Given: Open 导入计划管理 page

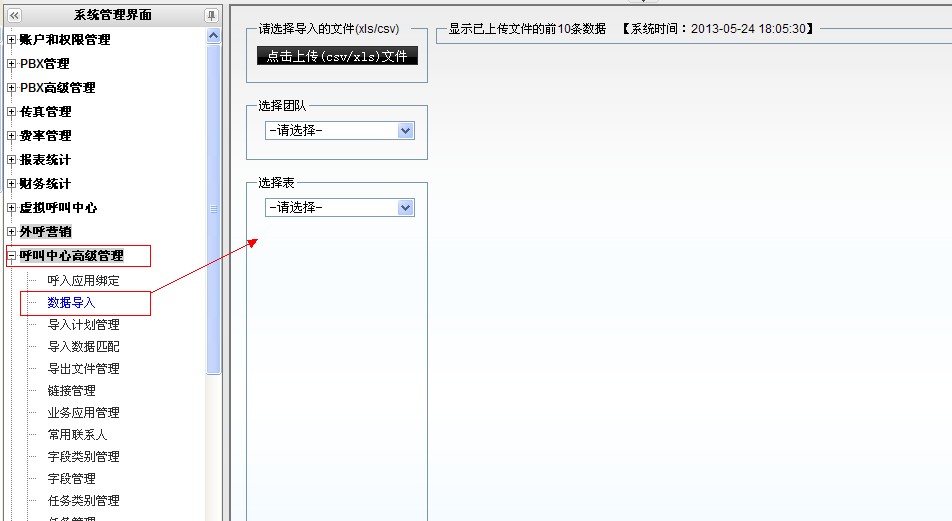Looking at the screenshot, I should pyautogui.click(x=83, y=325).
